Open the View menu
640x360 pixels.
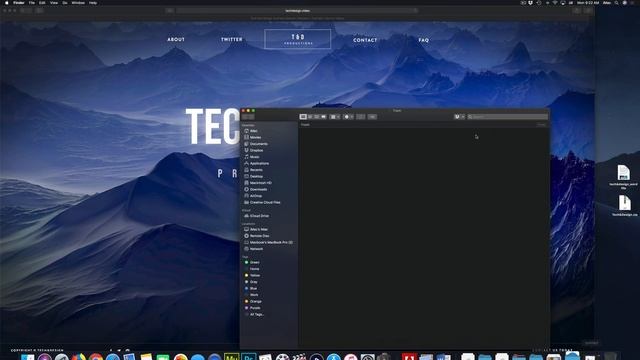(x=54, y=2)
